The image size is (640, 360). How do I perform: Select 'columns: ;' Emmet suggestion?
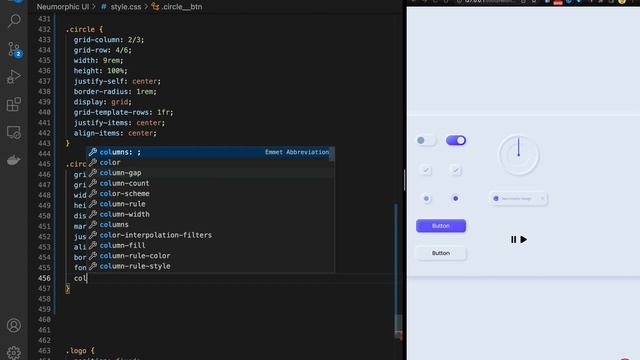point(210,152)
